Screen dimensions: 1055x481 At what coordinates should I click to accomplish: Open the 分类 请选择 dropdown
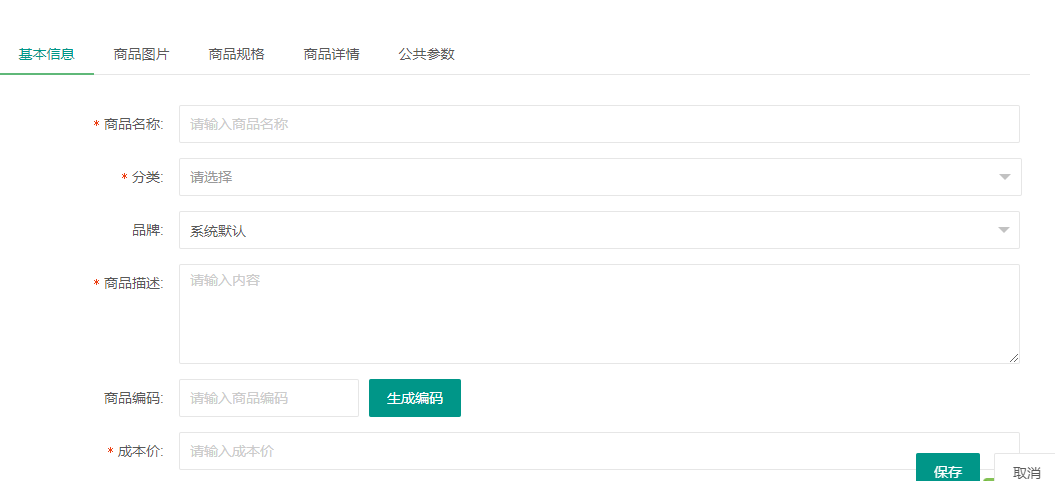point(600,177)
